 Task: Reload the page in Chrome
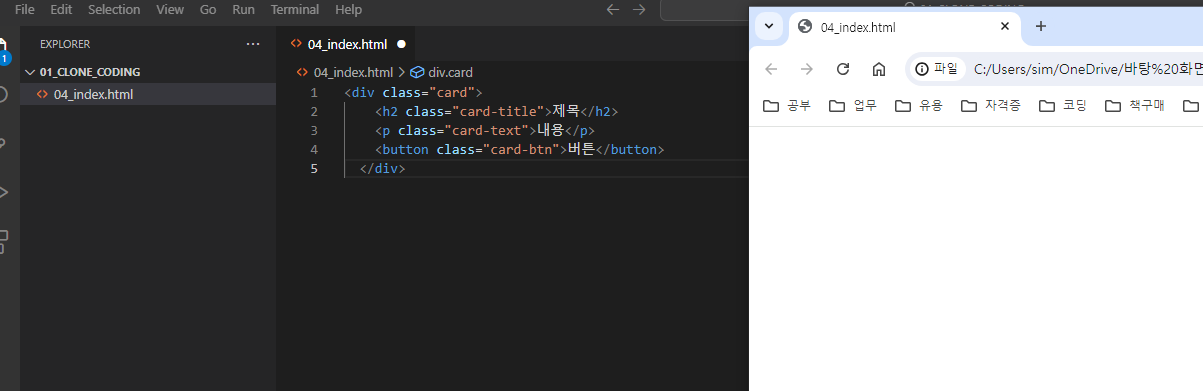click(x=843, y=69)
